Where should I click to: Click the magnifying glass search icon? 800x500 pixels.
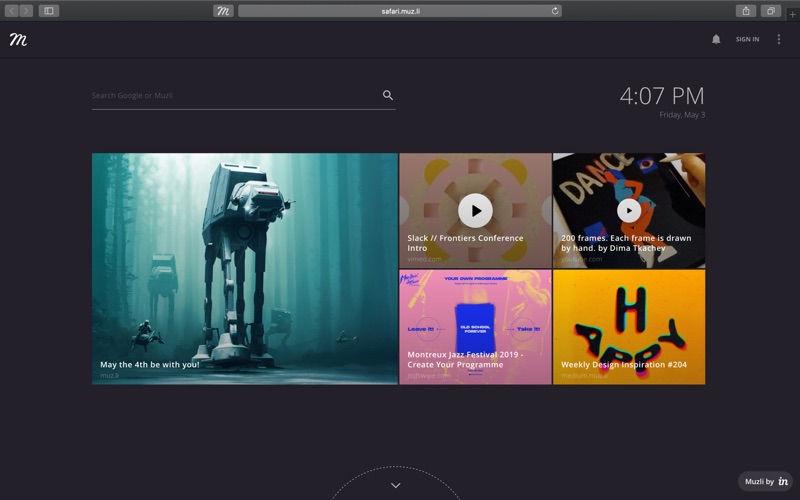388,95
